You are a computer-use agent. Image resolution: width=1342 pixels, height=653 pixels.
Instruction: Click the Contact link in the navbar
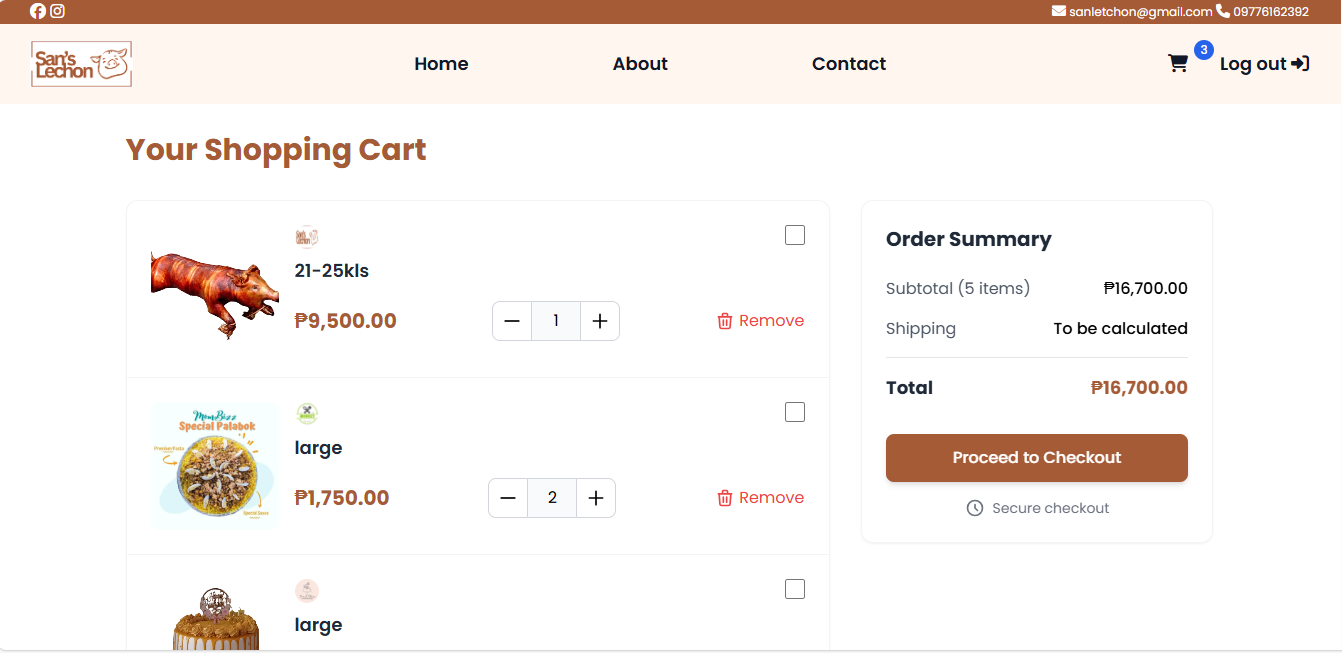(x=849, y=63)
